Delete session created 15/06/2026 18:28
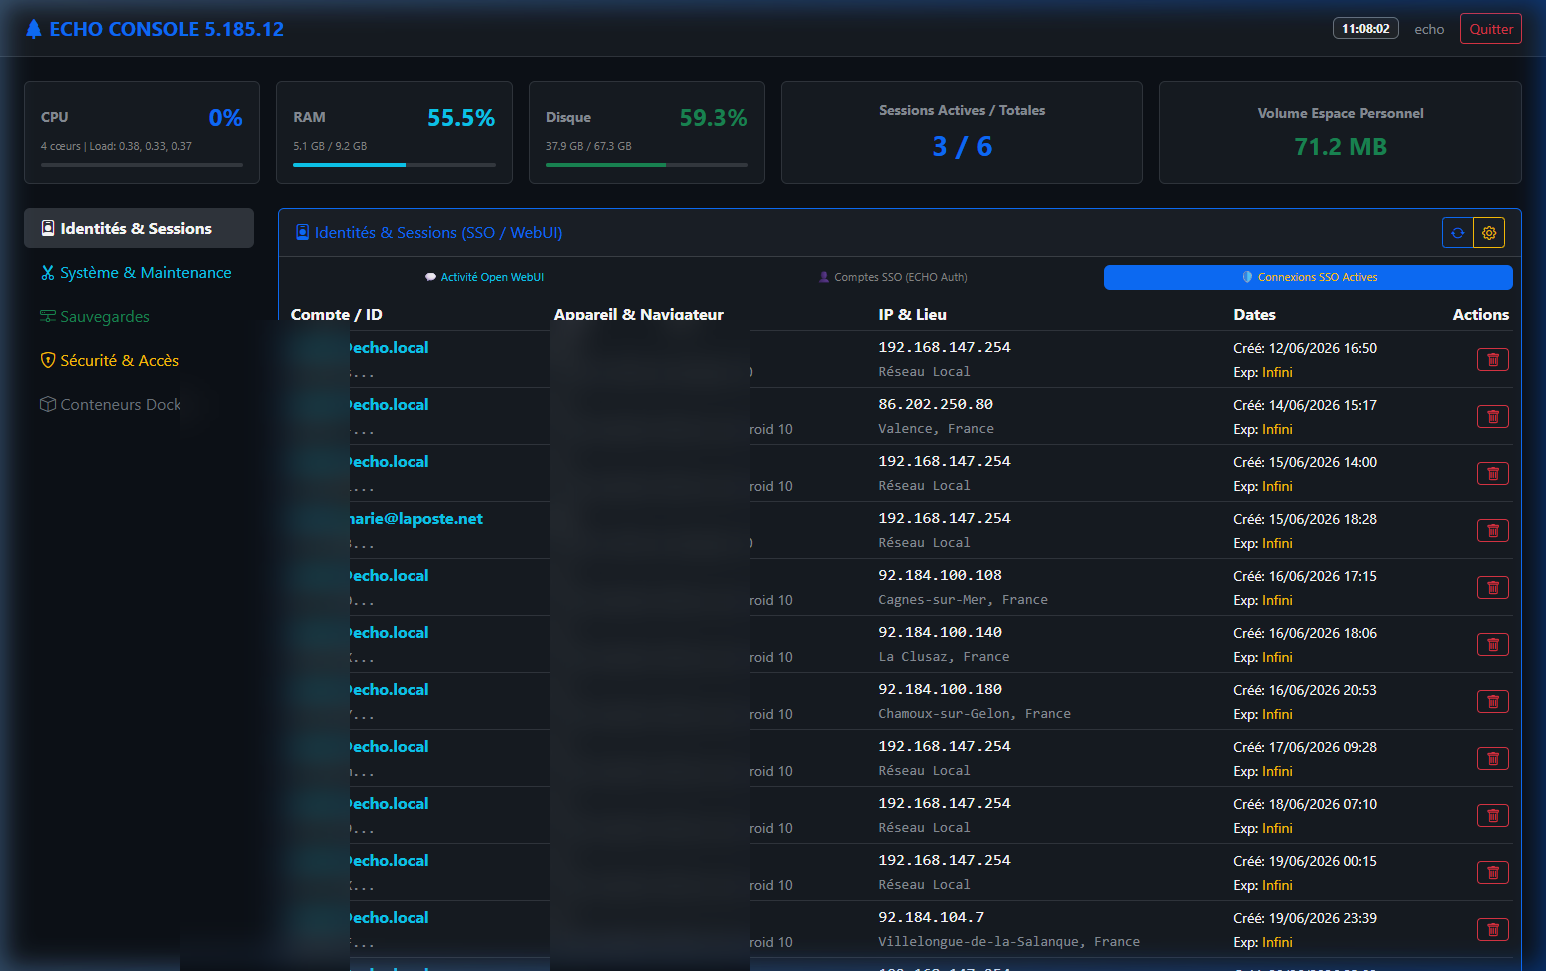Screen dimensions: 1546x971 [x=1493, y=531]
